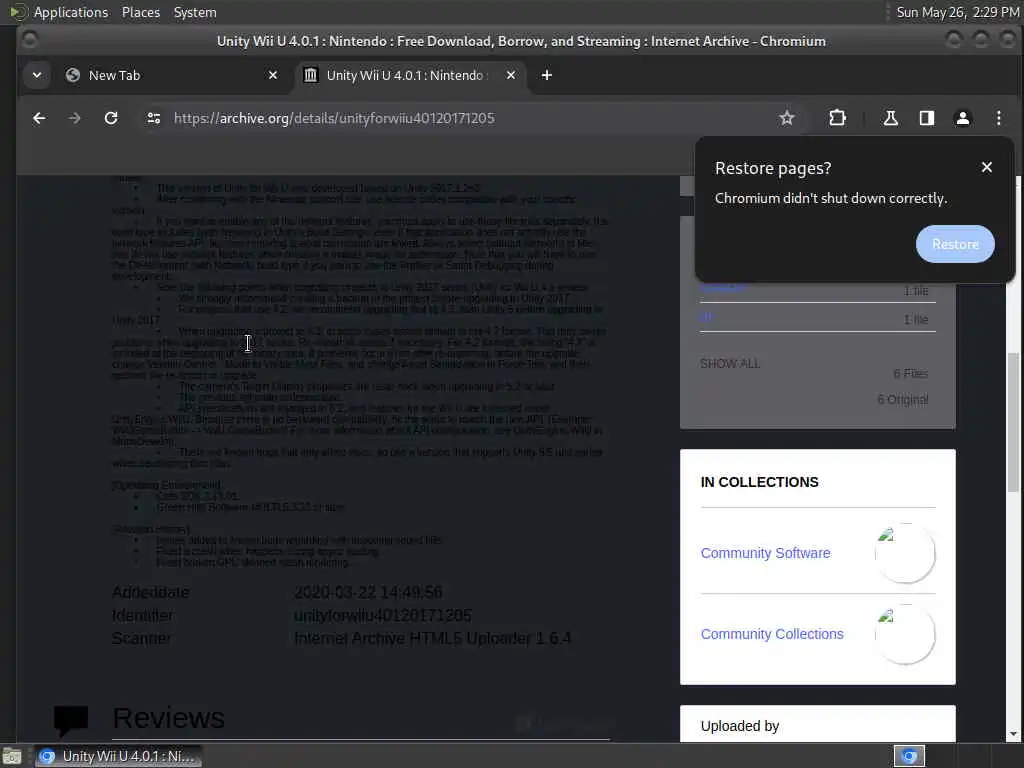1024x768 pixels.
Task: Click the 6 Original text
Action: coord(903,400)
